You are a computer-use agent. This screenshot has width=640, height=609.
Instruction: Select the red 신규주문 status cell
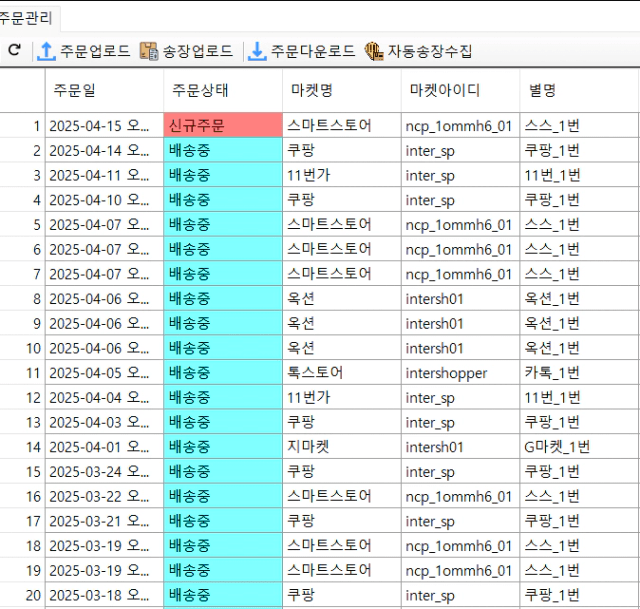[x=223, y=125]
